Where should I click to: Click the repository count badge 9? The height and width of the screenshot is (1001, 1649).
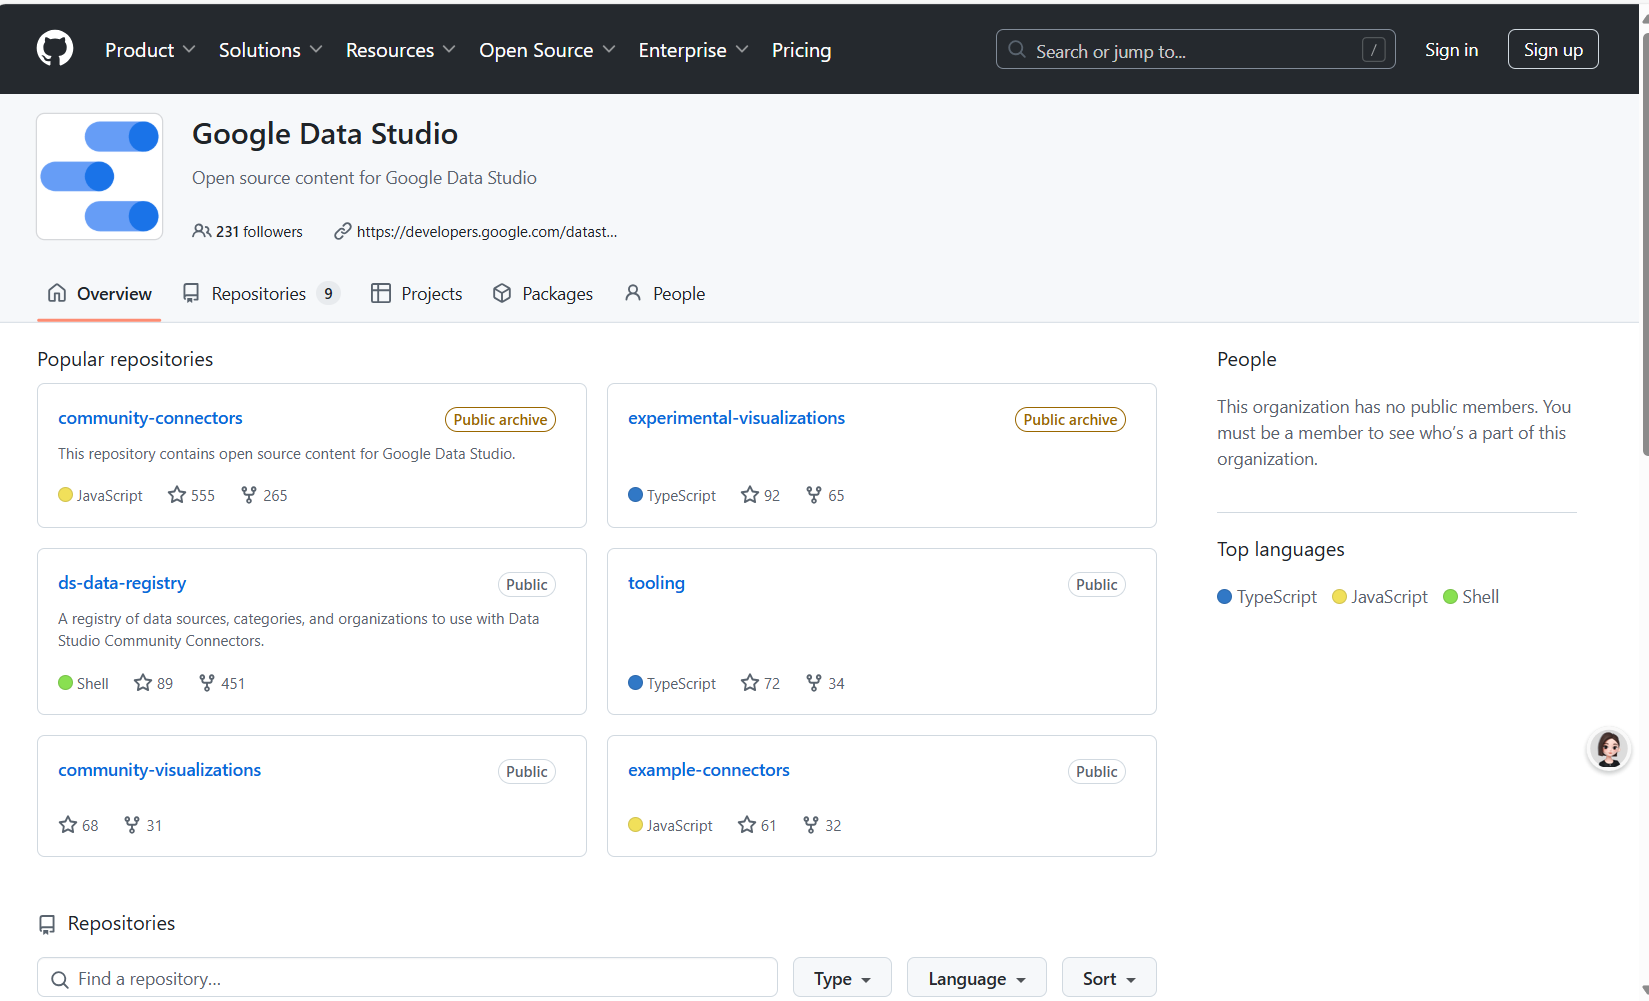328,293
